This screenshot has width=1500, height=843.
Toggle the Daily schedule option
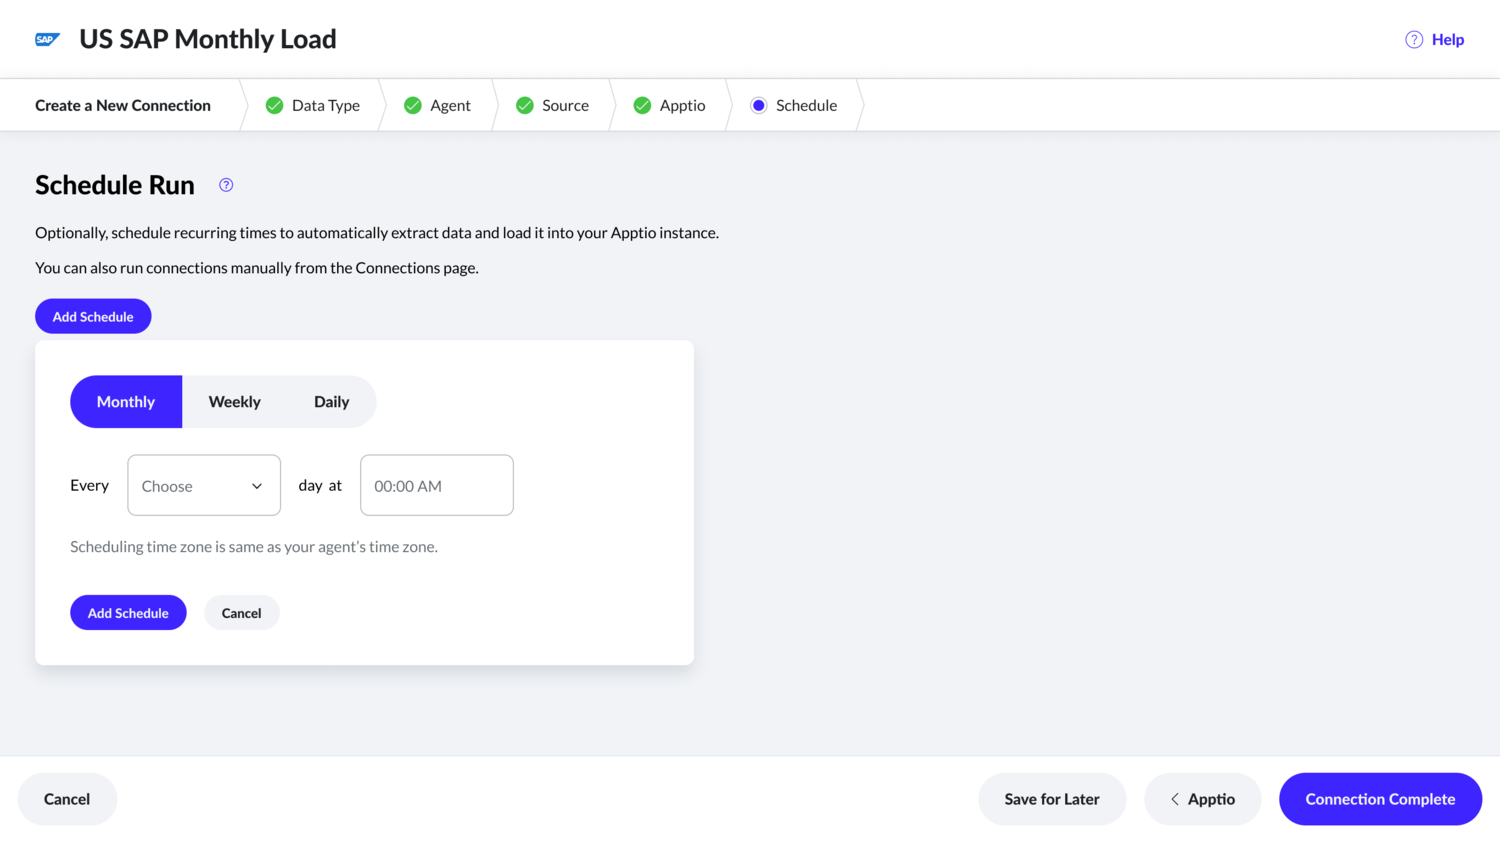click(331, 401)
